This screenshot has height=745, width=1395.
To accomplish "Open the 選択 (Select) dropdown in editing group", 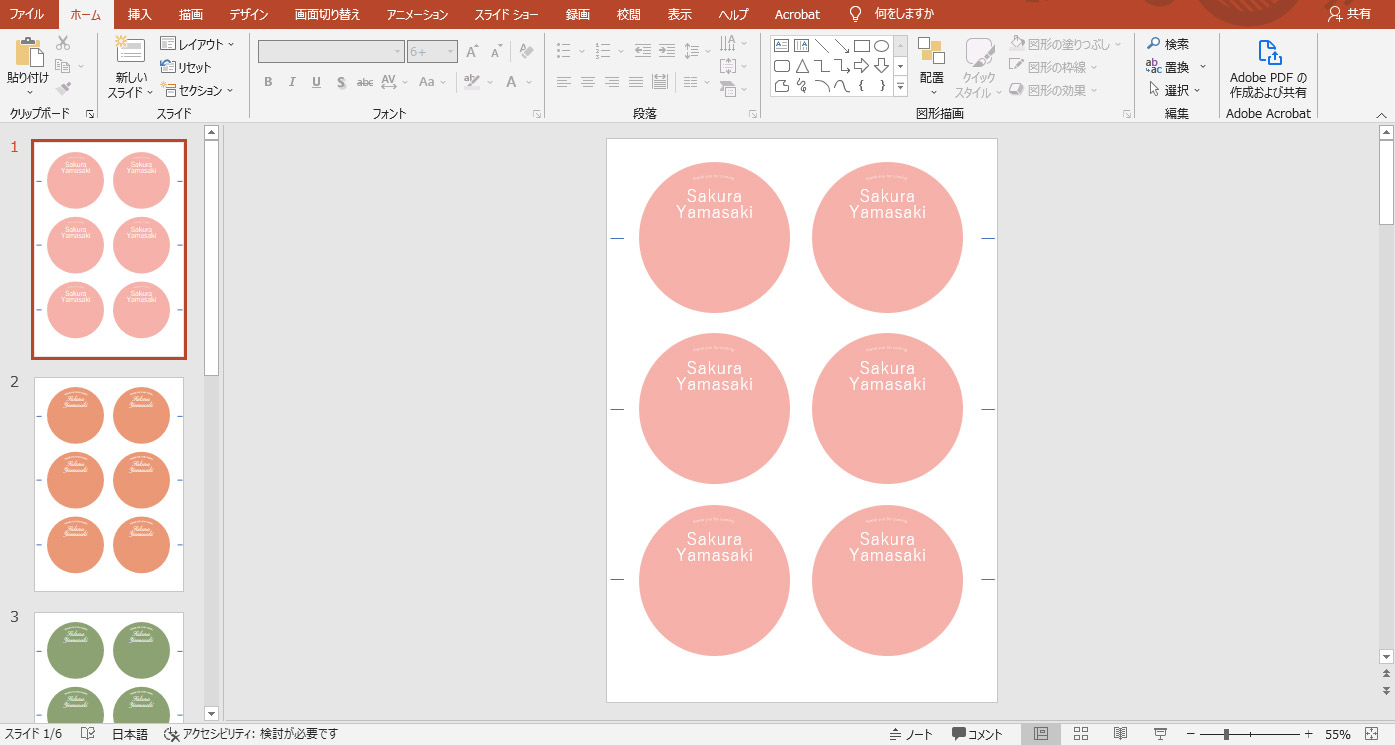I will pos(1174,90).
